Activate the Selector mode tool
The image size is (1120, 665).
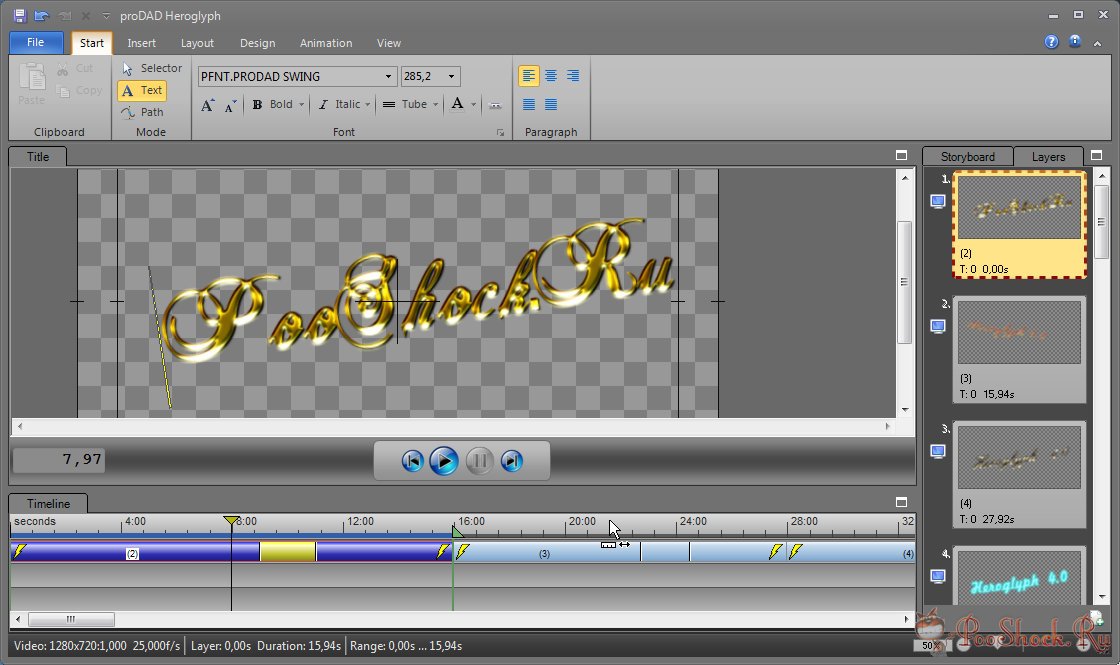[x=151, y=68]
